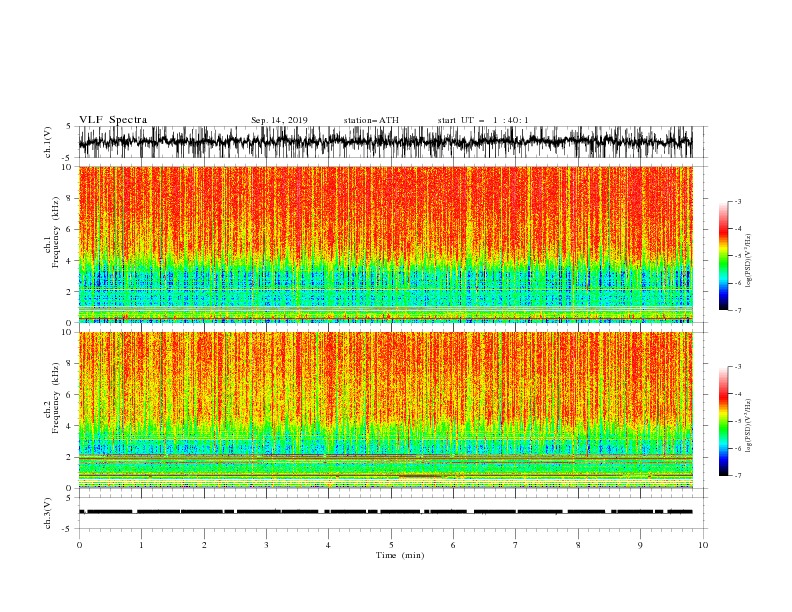Click the 'ch.1(V)' waveform axis label

(48, 142)
